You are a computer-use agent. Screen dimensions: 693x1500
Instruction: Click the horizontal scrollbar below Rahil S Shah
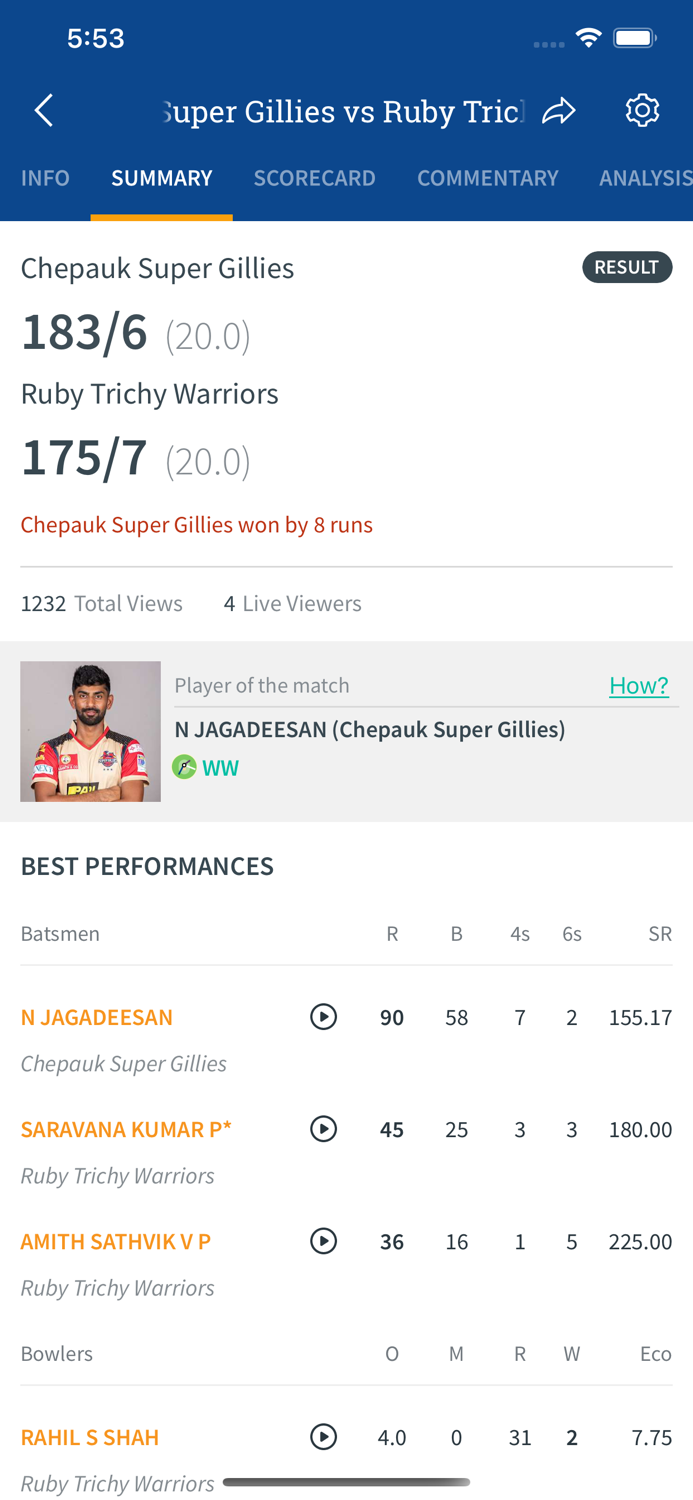[346, 1482]
